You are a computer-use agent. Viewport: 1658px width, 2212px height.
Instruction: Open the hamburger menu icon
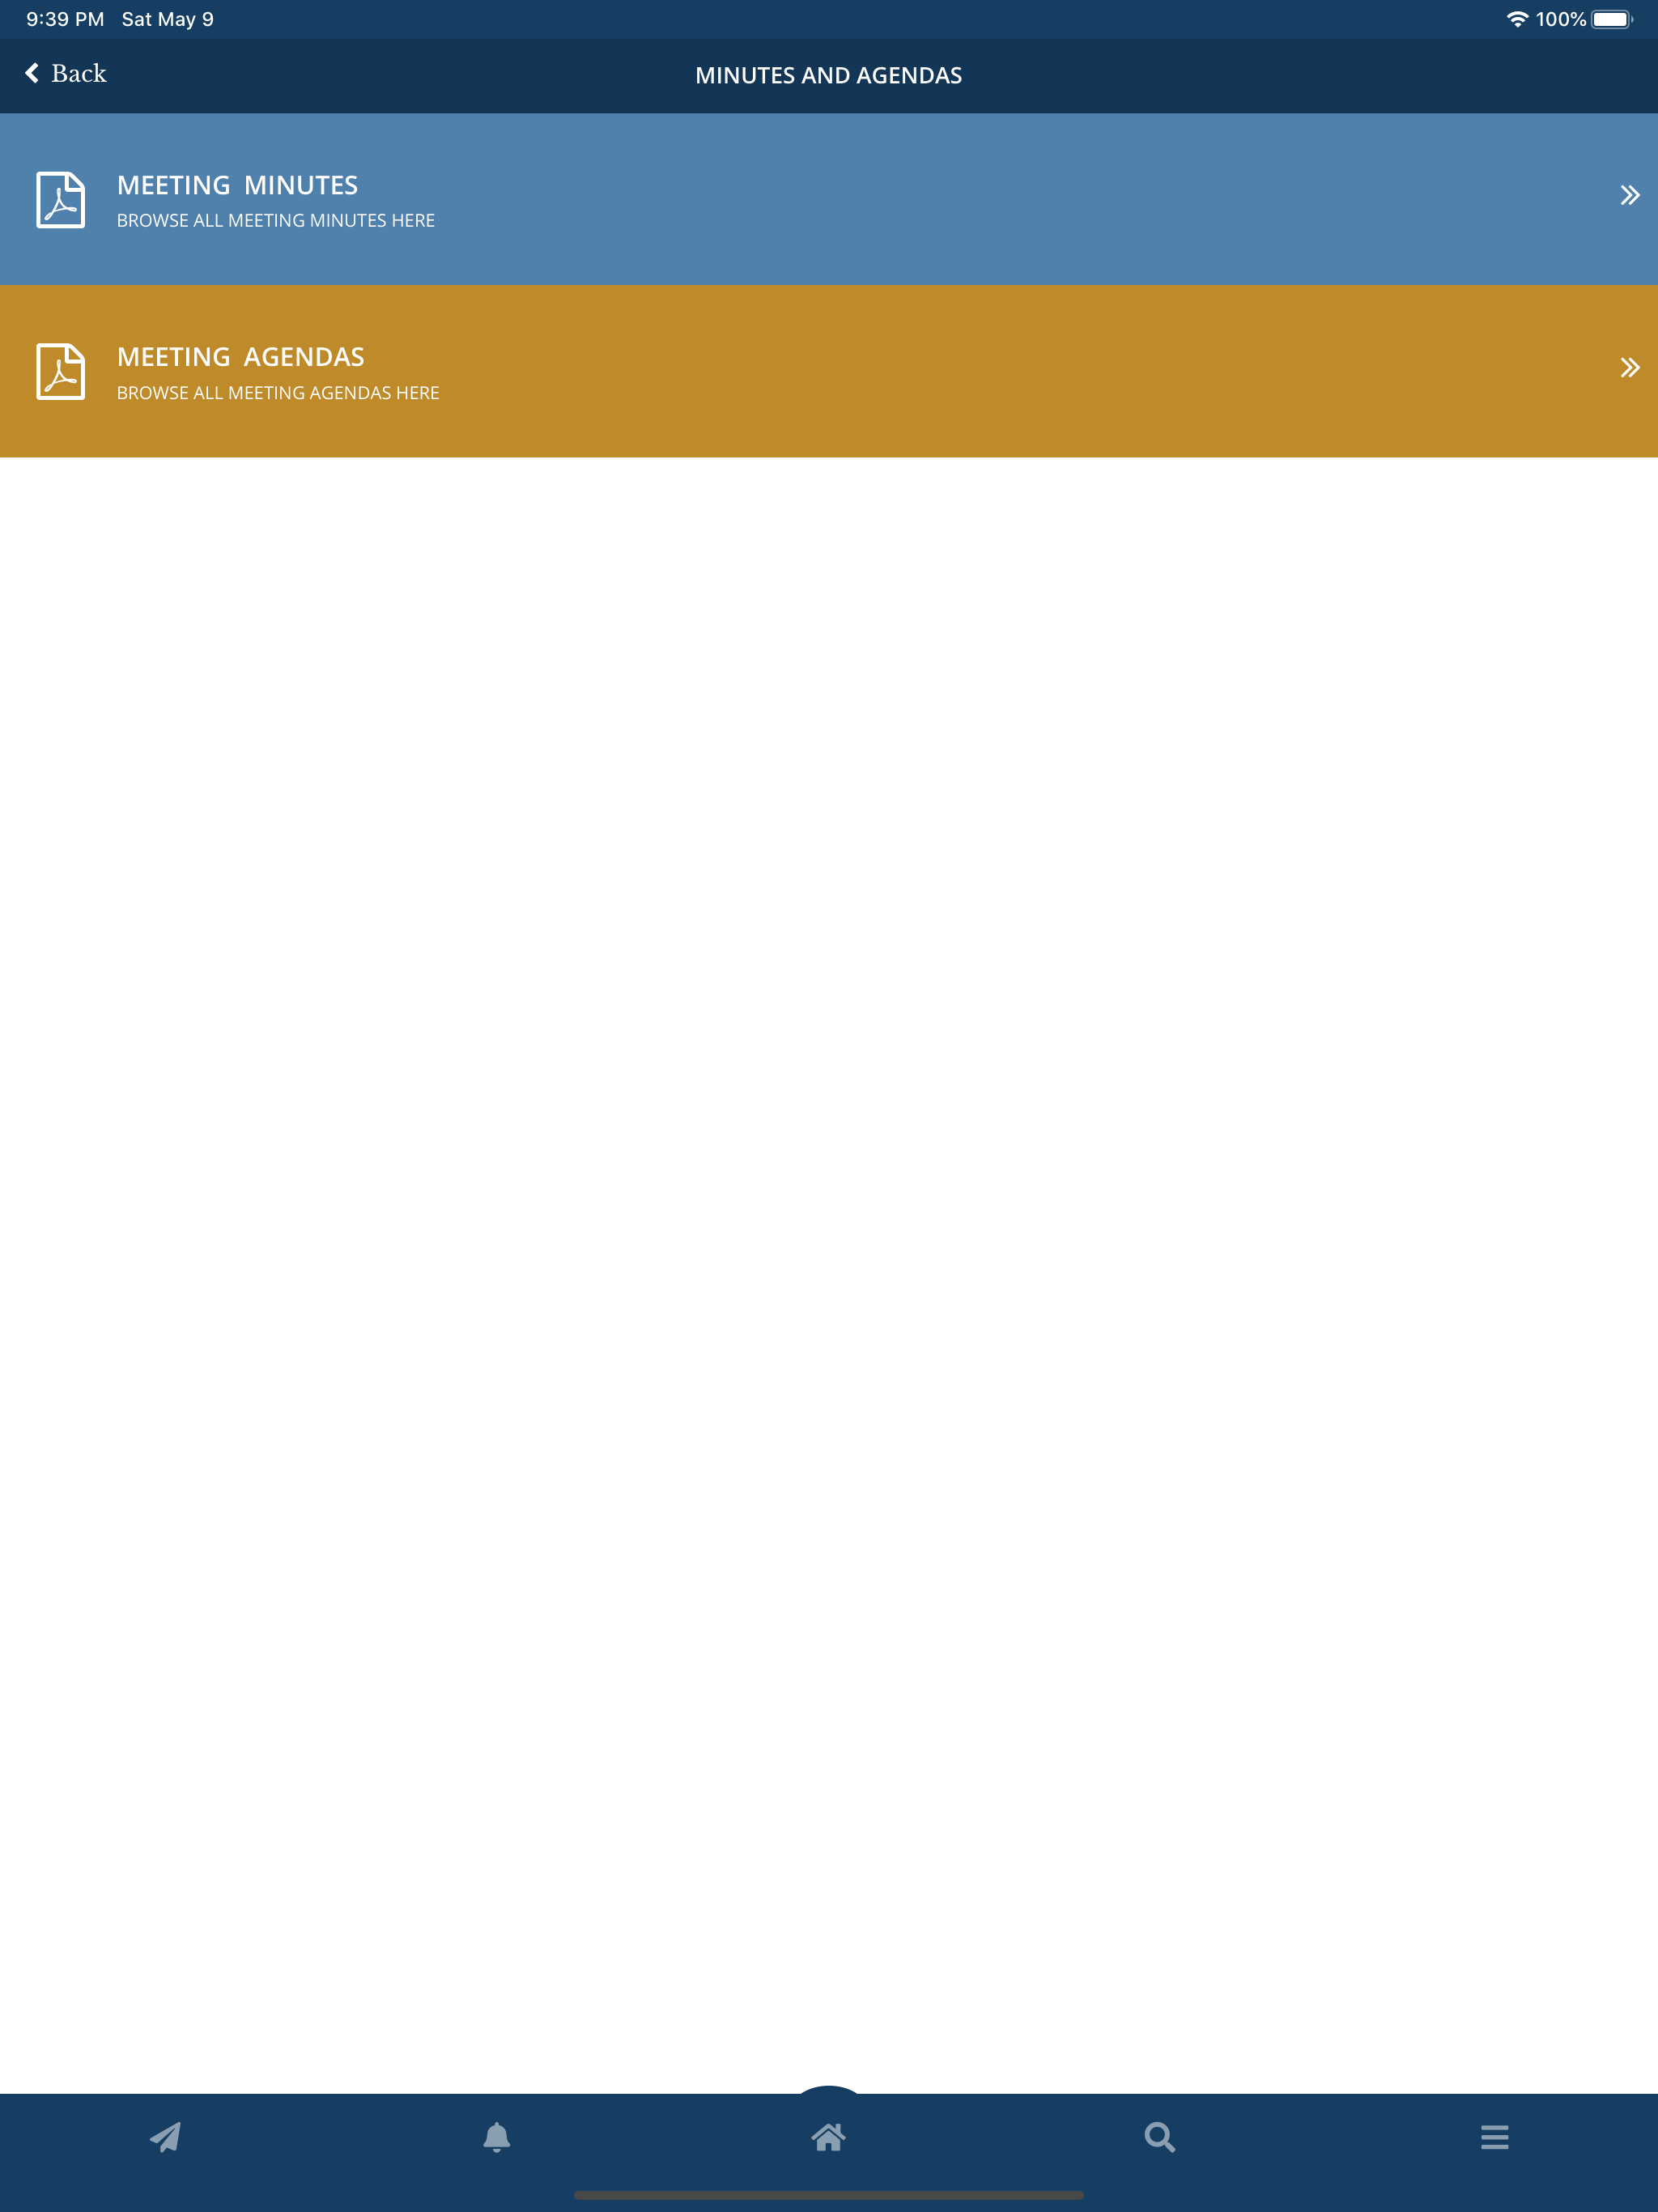pos(1494,2137)
